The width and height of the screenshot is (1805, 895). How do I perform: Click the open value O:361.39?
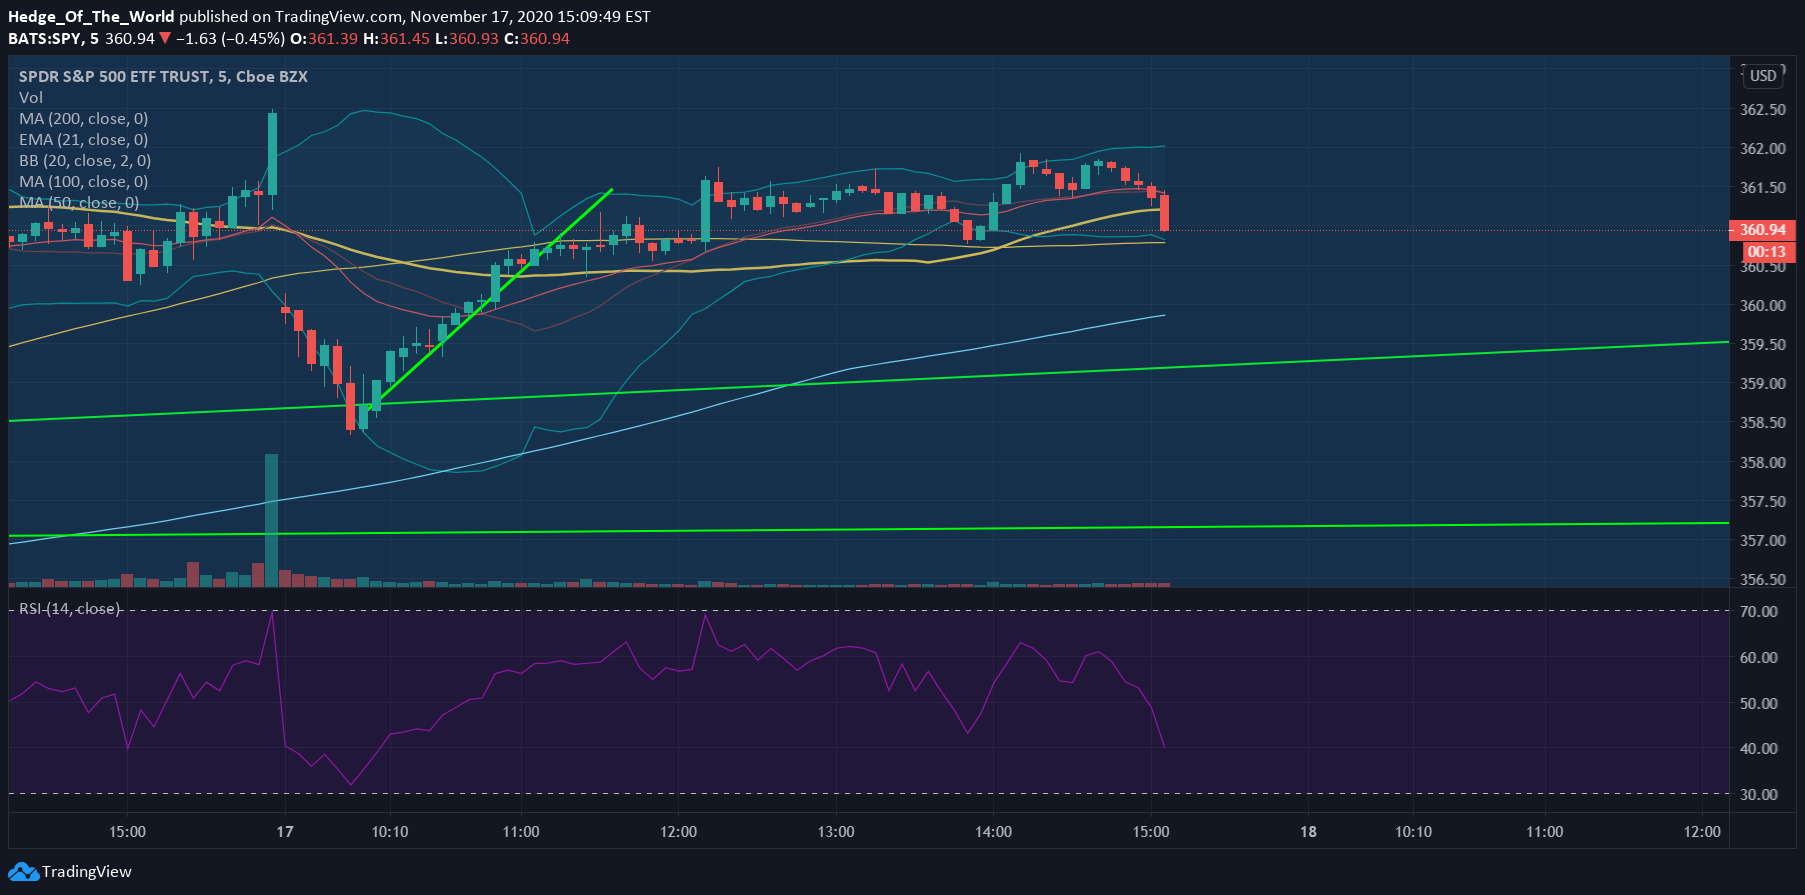coord(324,39)
